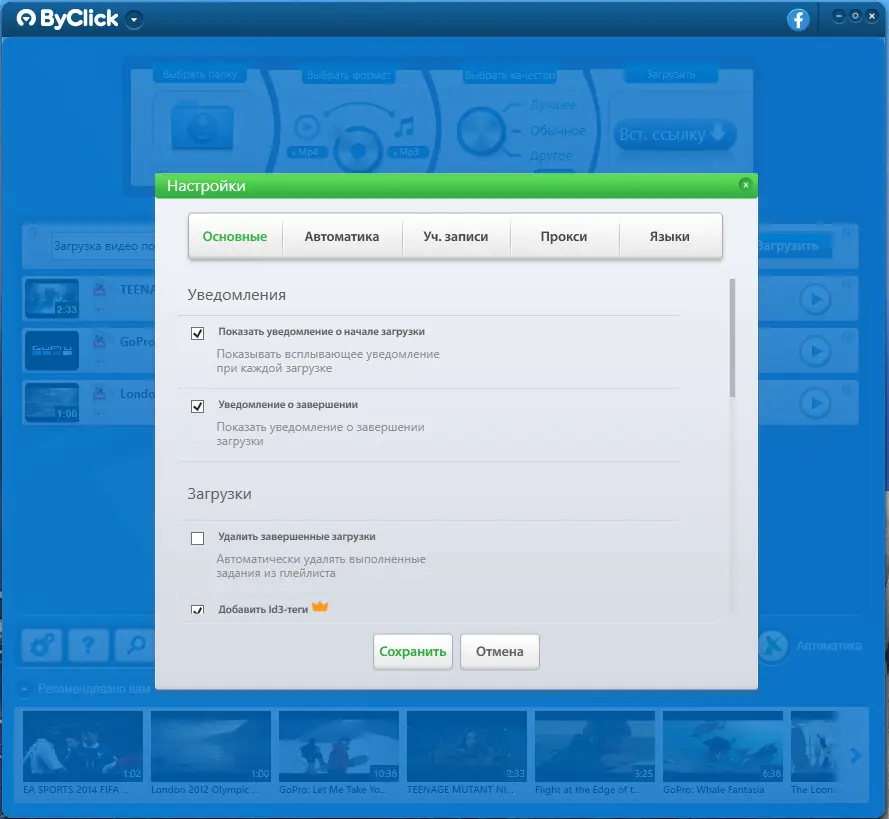
Task: Click the next arrow in recommendations row
Action: click(856, 755)
